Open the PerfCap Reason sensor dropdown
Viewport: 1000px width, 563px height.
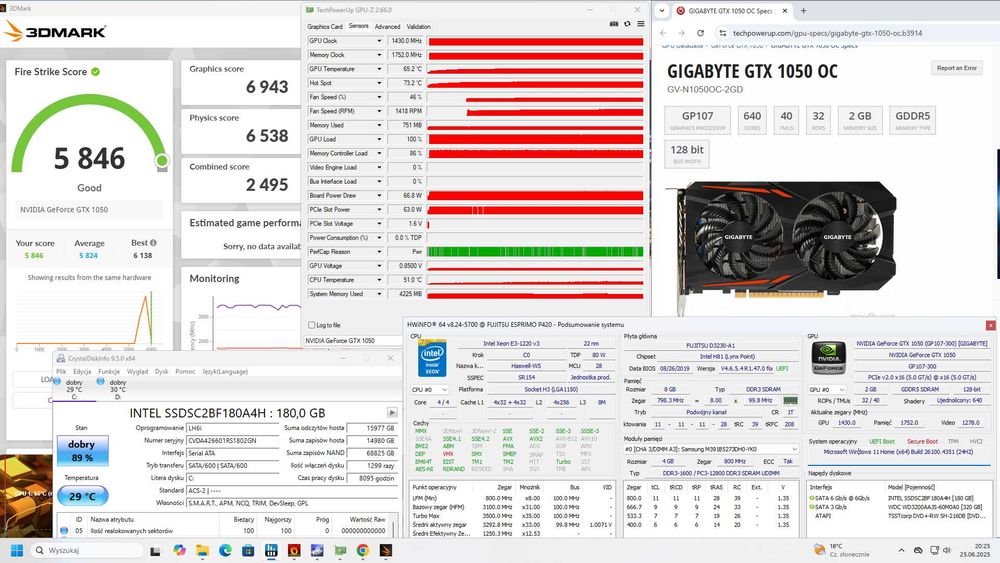379,252
